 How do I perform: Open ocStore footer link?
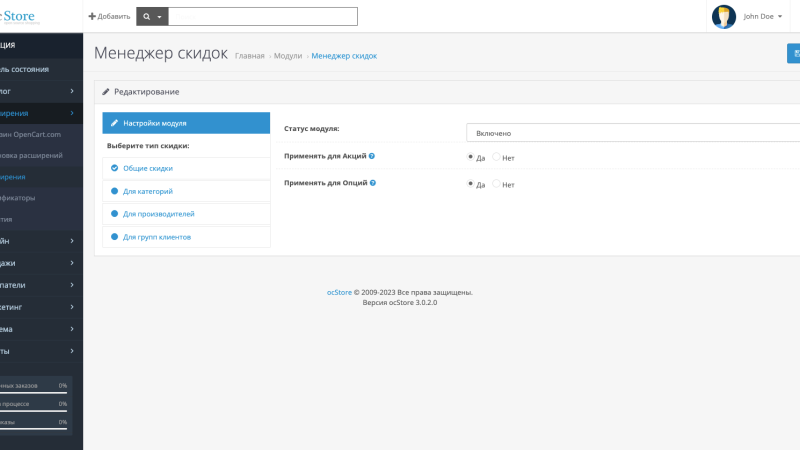pyautogui.click(x=339, y=292)
